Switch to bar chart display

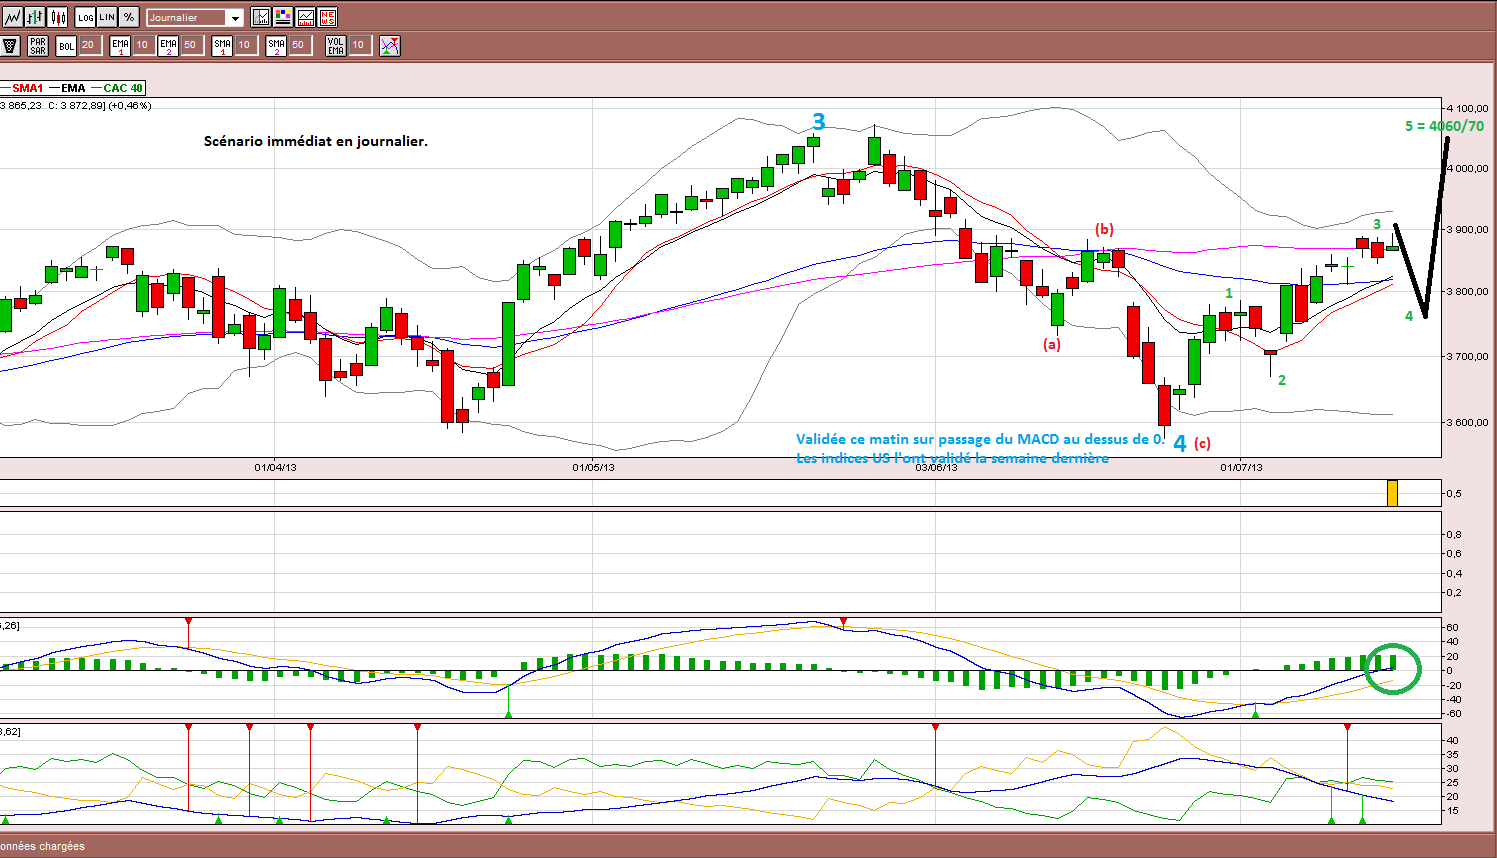coord(35,17)
